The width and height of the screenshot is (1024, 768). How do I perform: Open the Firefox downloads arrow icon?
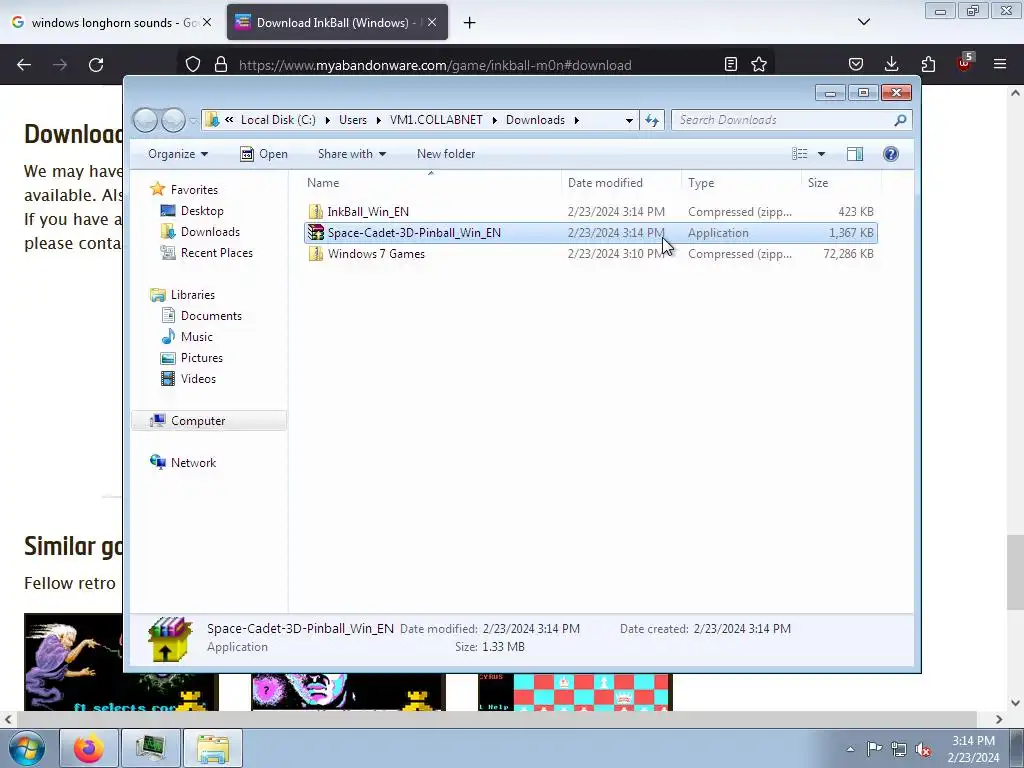[891, 64]
